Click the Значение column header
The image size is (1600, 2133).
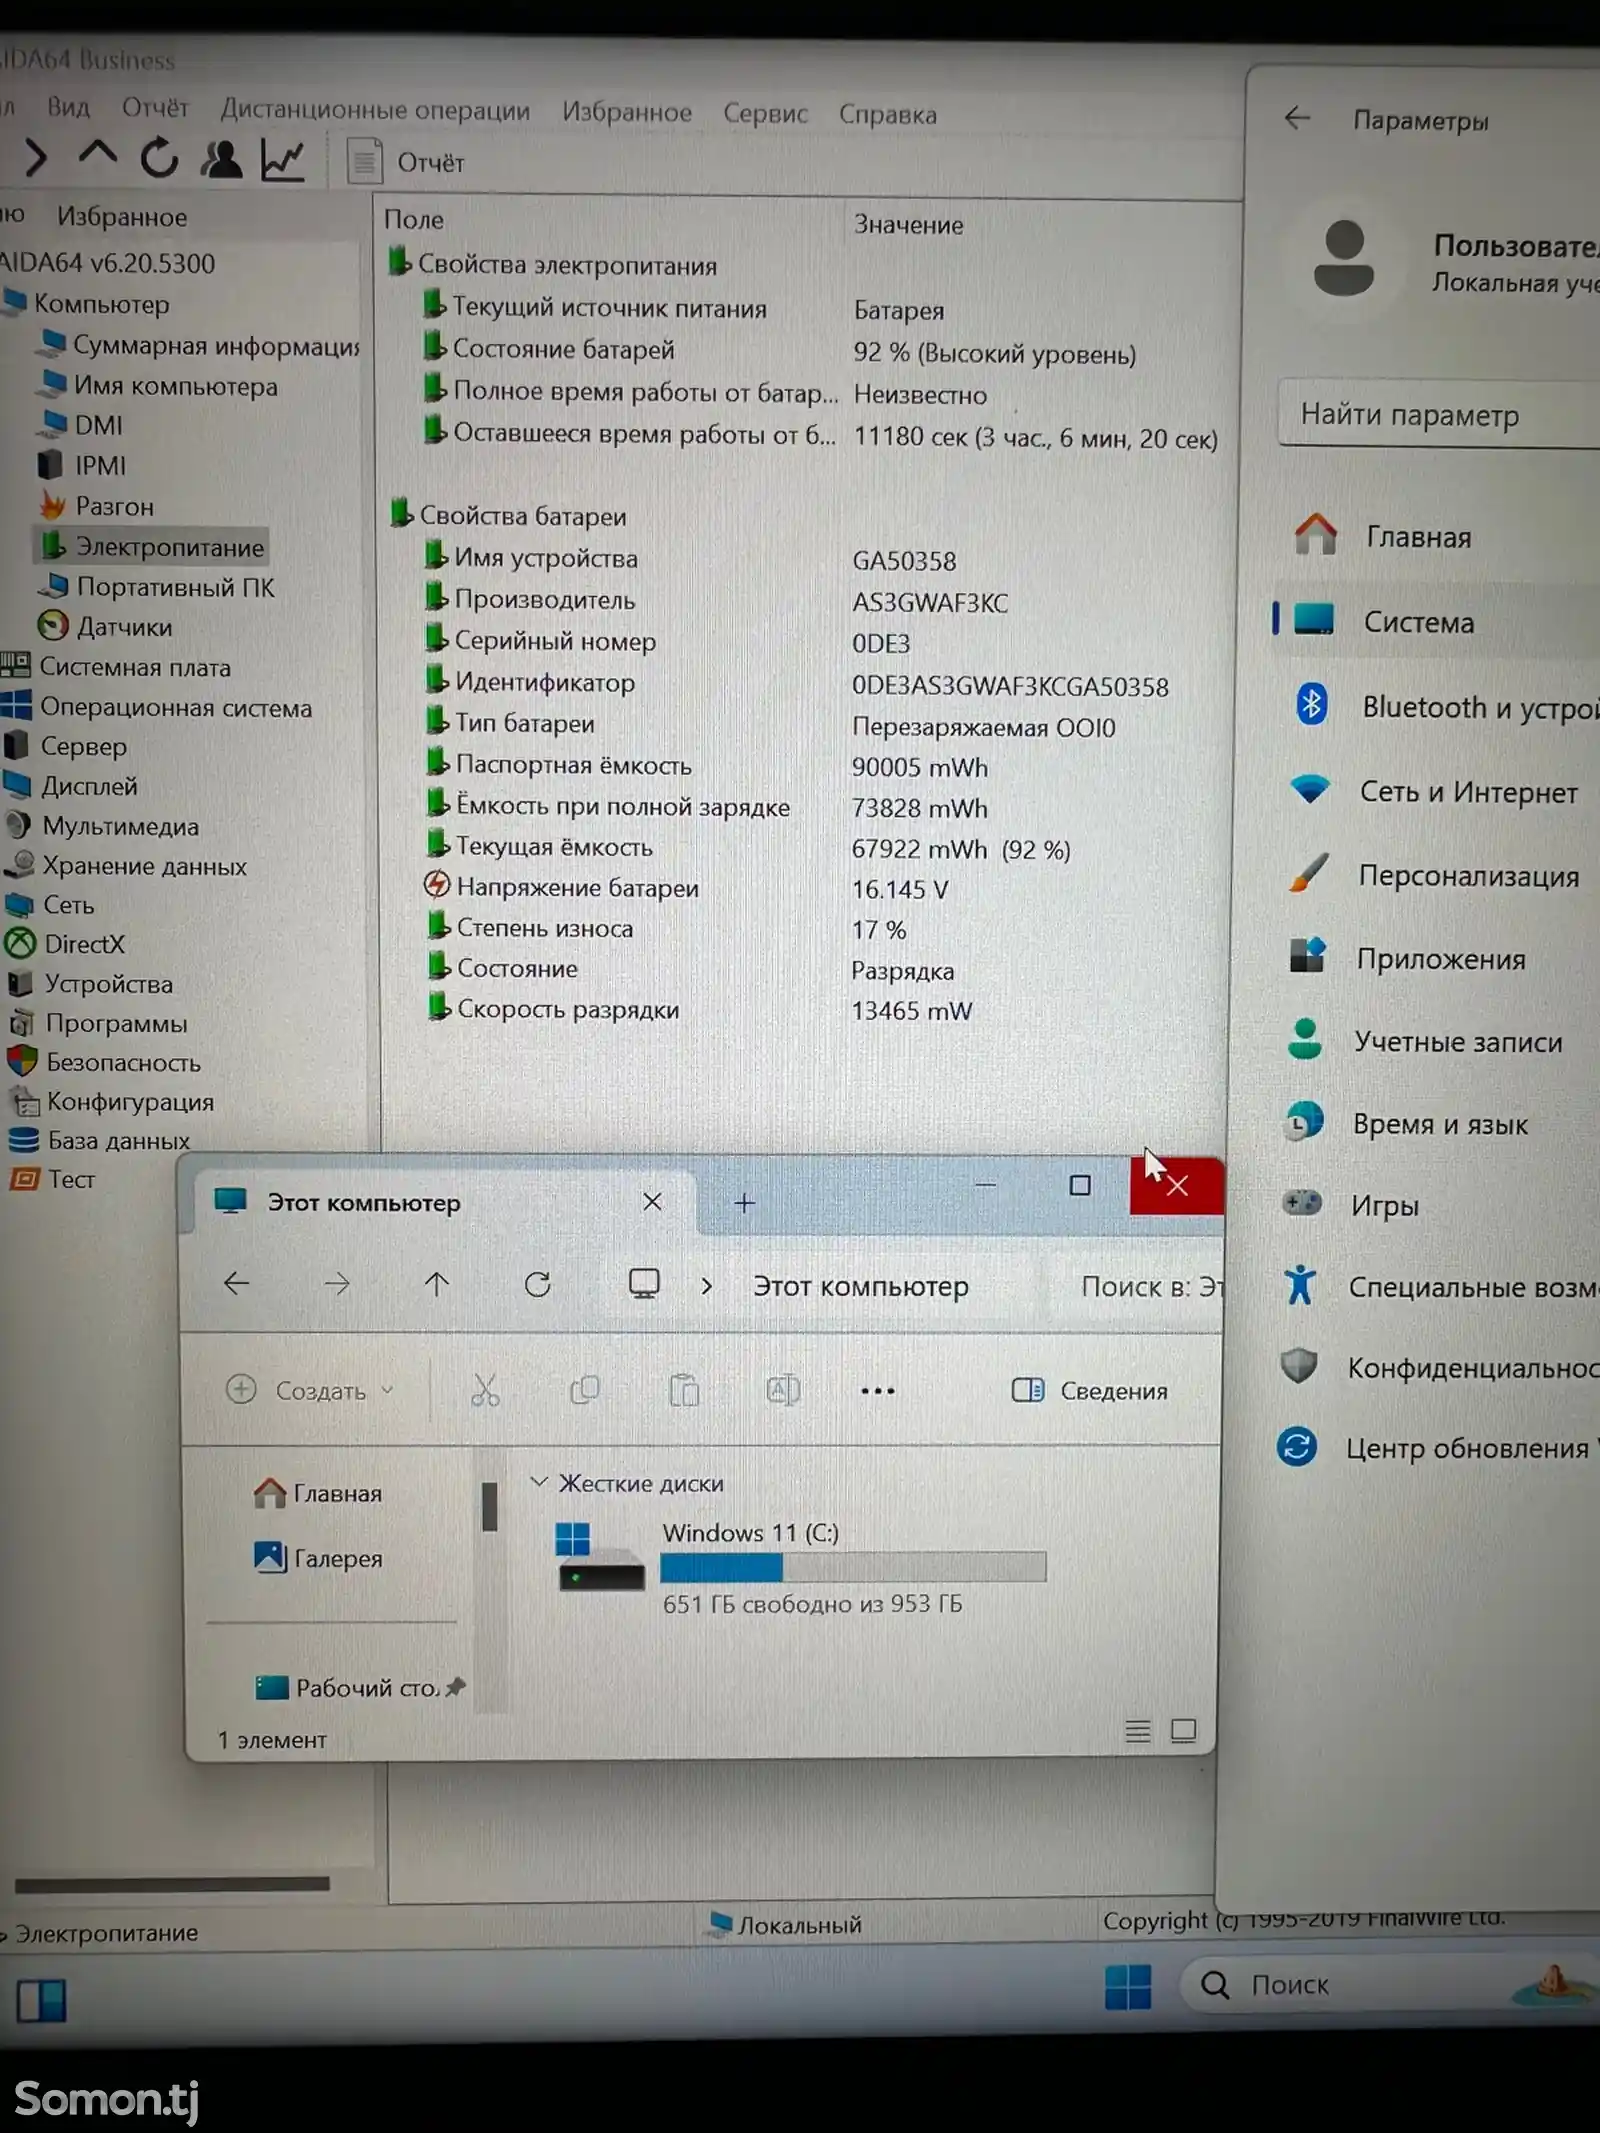(908, 225)
